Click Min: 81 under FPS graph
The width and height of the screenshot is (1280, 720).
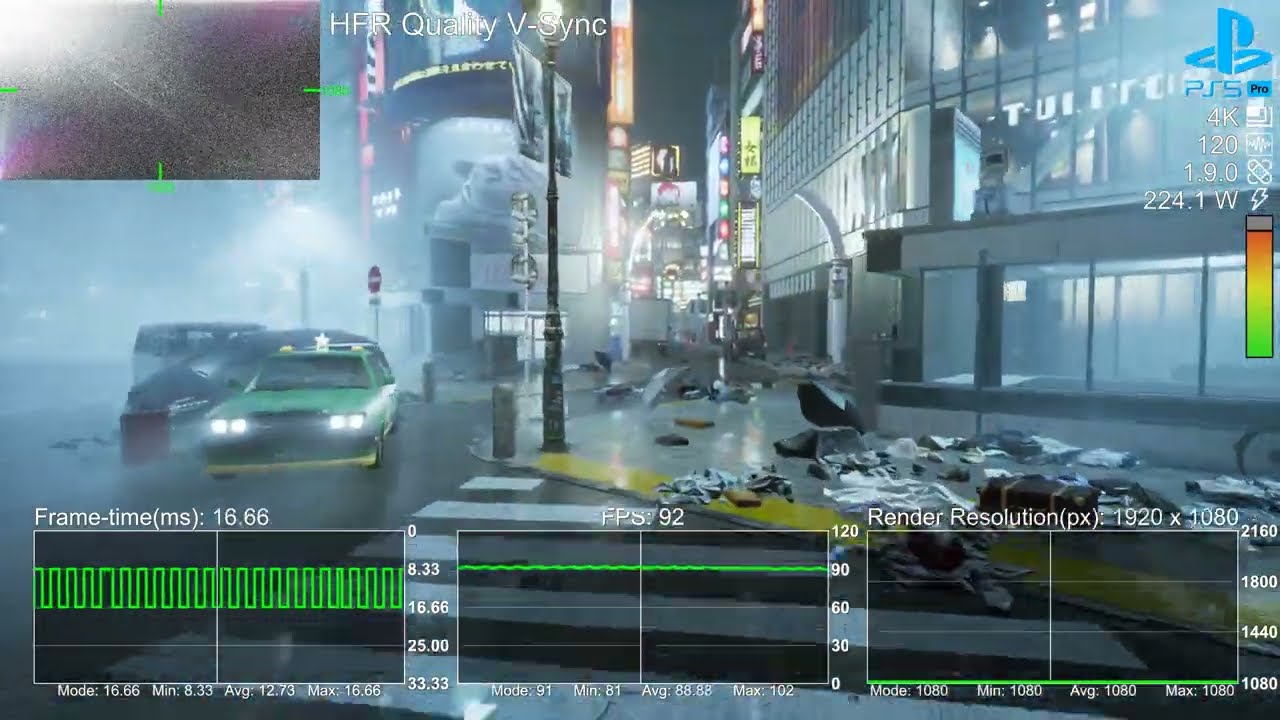(596, 691)
